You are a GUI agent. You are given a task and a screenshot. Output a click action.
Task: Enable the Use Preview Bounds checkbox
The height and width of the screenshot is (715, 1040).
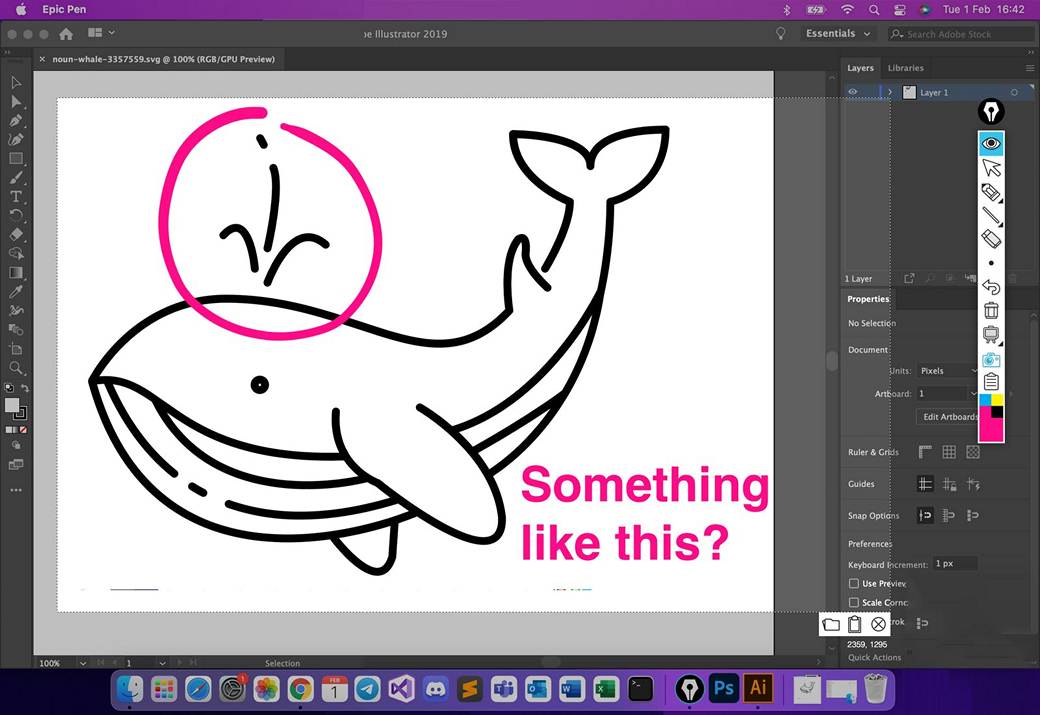(854, 583)
